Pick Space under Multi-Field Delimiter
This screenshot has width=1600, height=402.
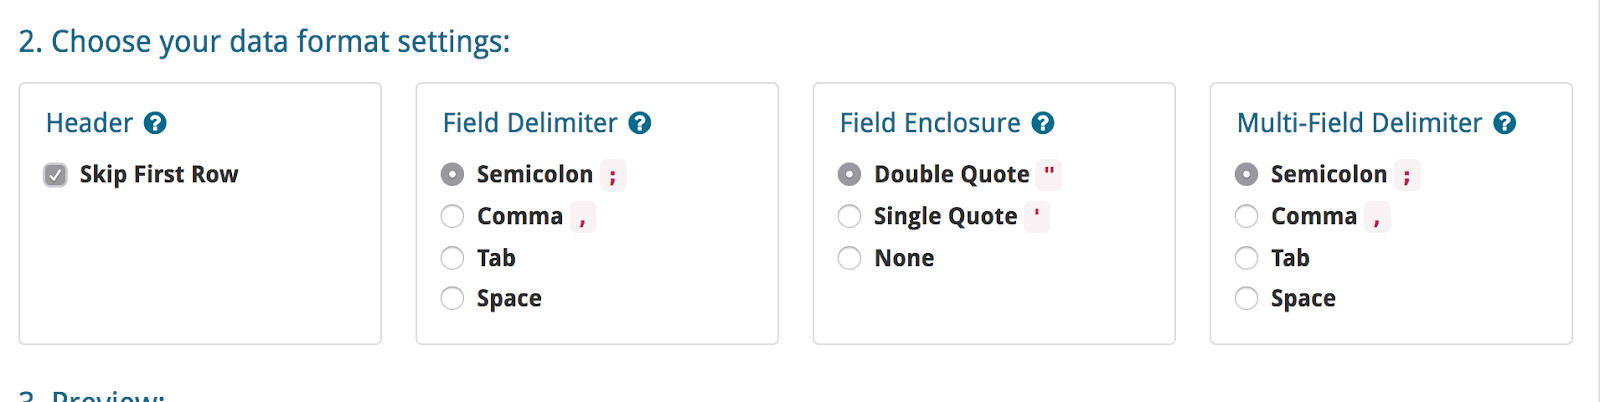1246,298
